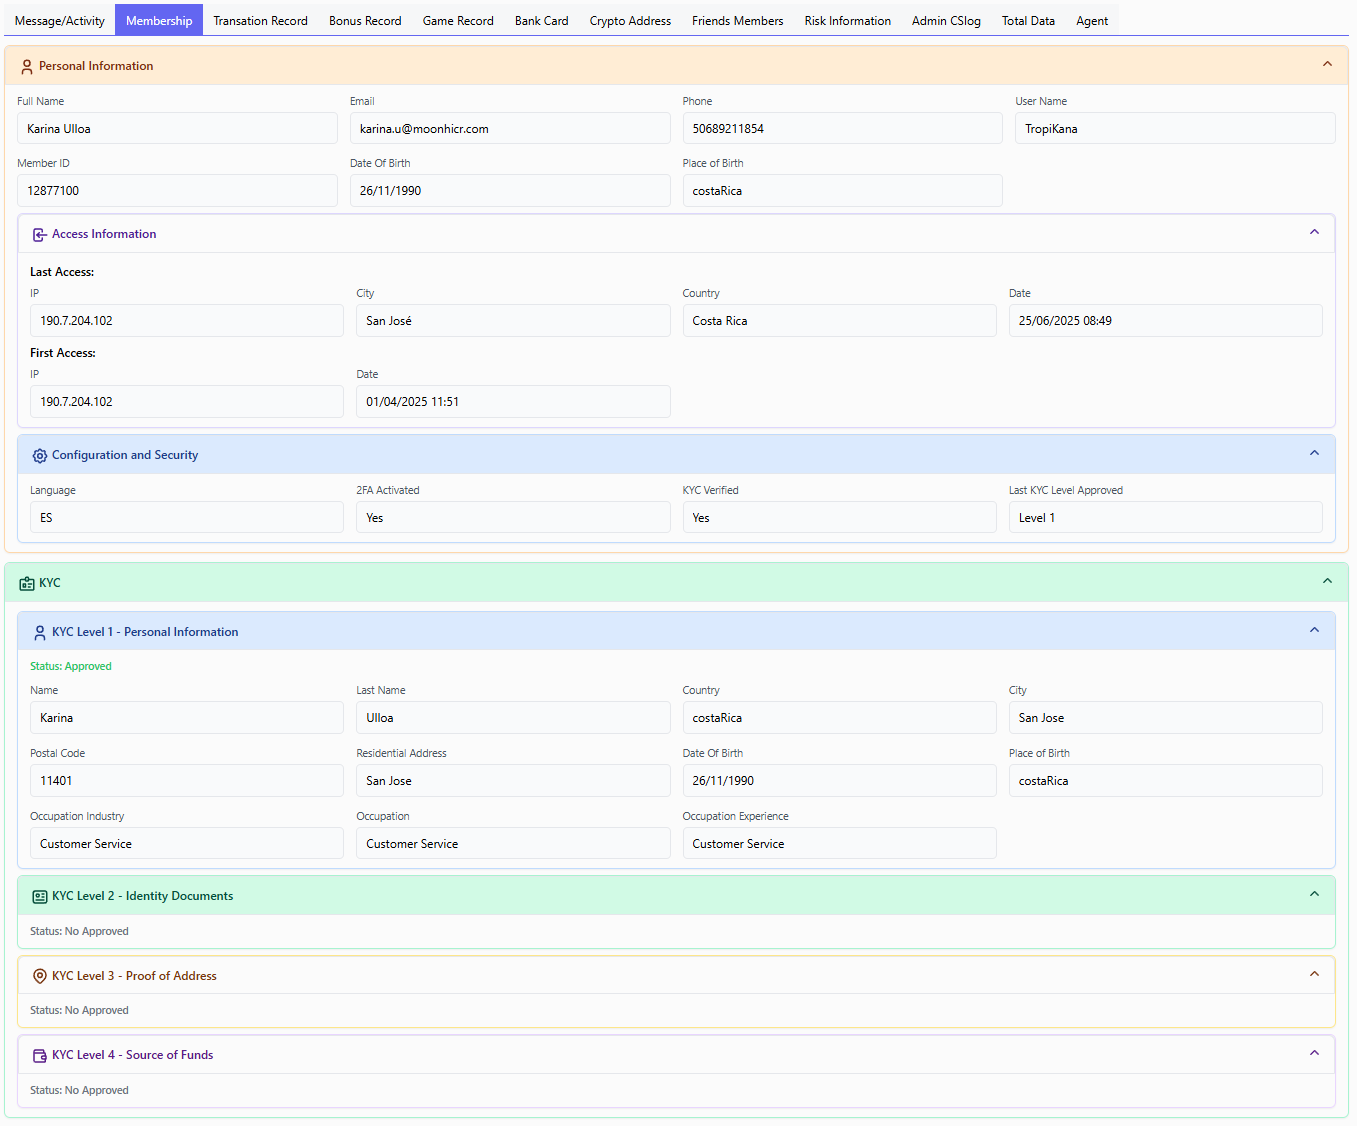
Task: Click the Personal Information person icon
Action: [27, 67]
